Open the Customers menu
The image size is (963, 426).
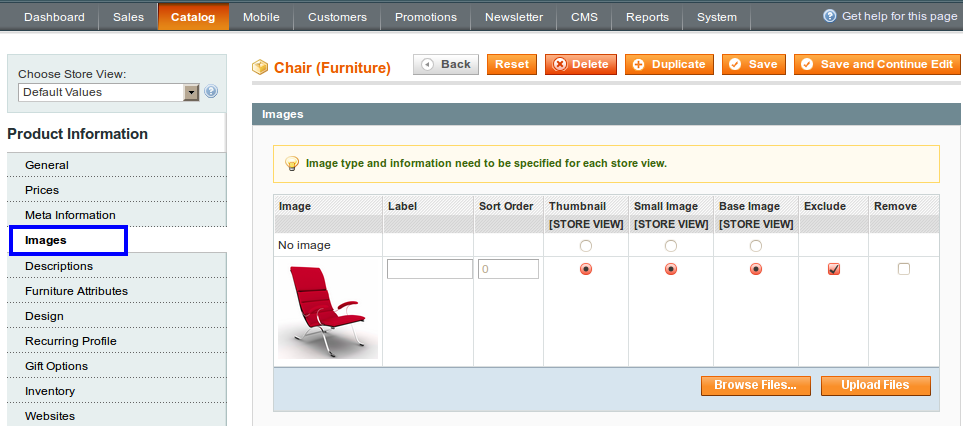(337, 17)
